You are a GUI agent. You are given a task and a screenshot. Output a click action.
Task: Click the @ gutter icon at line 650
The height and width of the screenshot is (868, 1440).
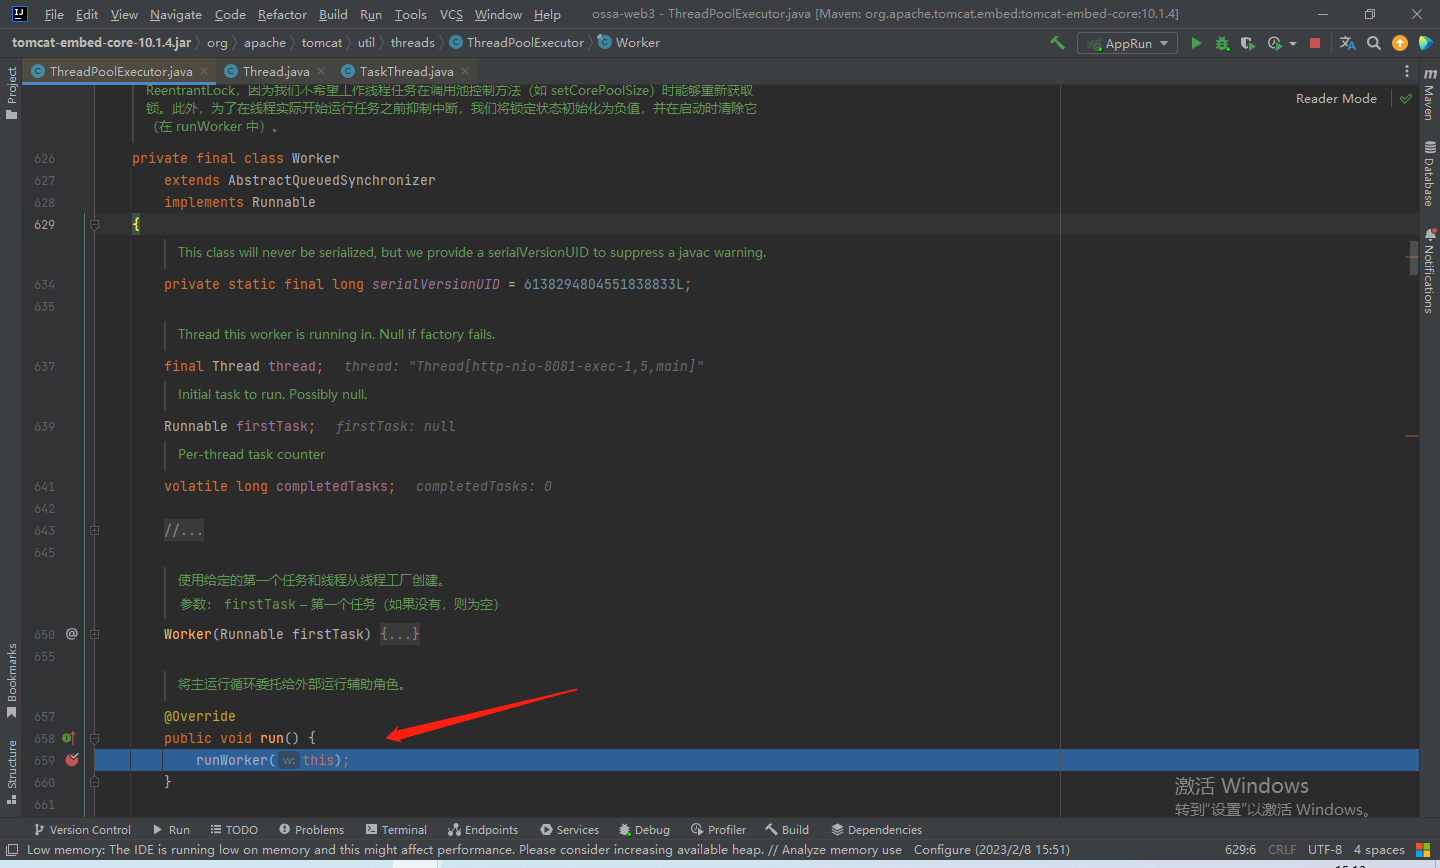[x=72, y=634]
